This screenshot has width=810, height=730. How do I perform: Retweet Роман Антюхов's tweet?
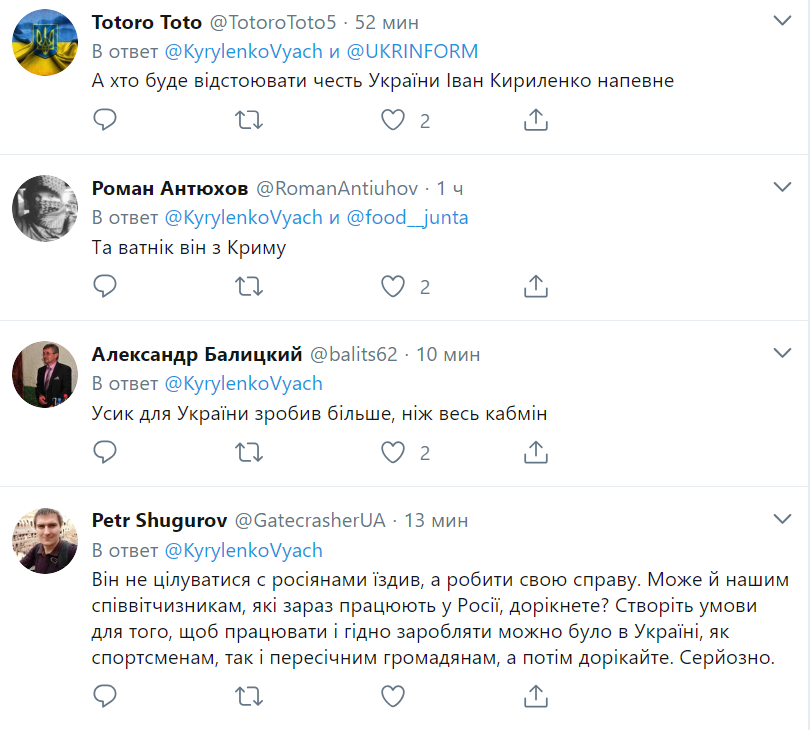click(249, 287)
